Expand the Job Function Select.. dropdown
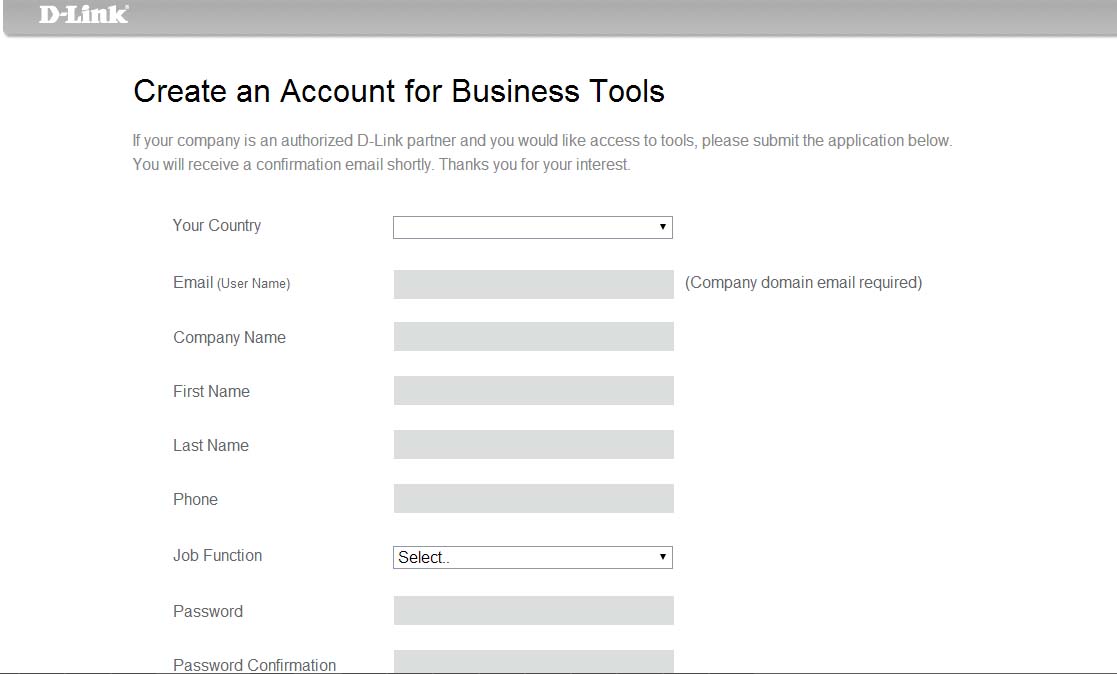Screen dimensions: 1117x674 532,557
